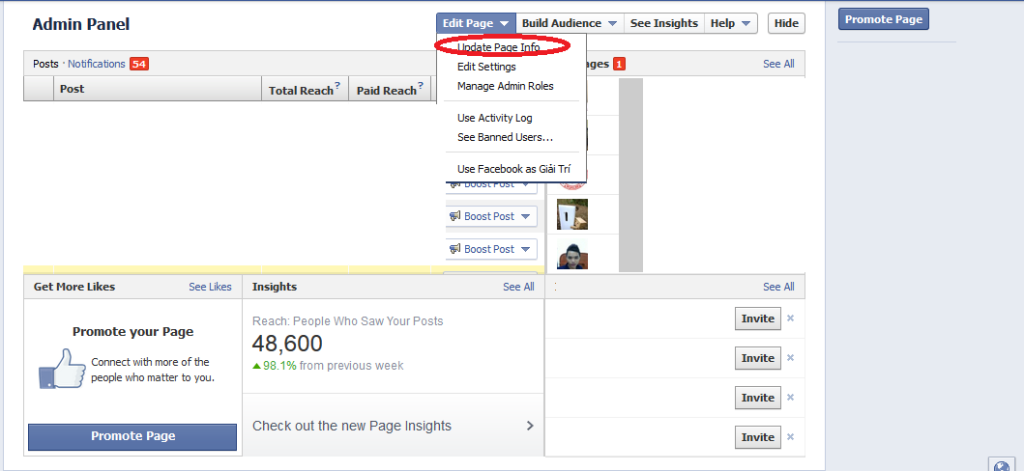The height and width of the screenshot is (471, 1024).
Task: Click the red 1 messages badge
Action: point(619,64)
